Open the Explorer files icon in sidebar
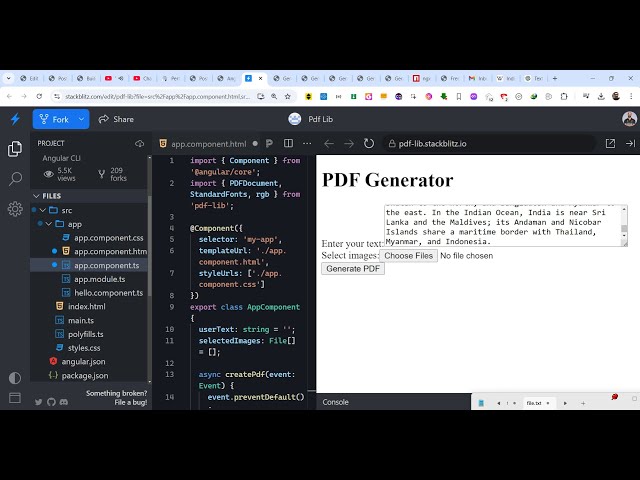640x480 pixels. [x=15, y=149]
